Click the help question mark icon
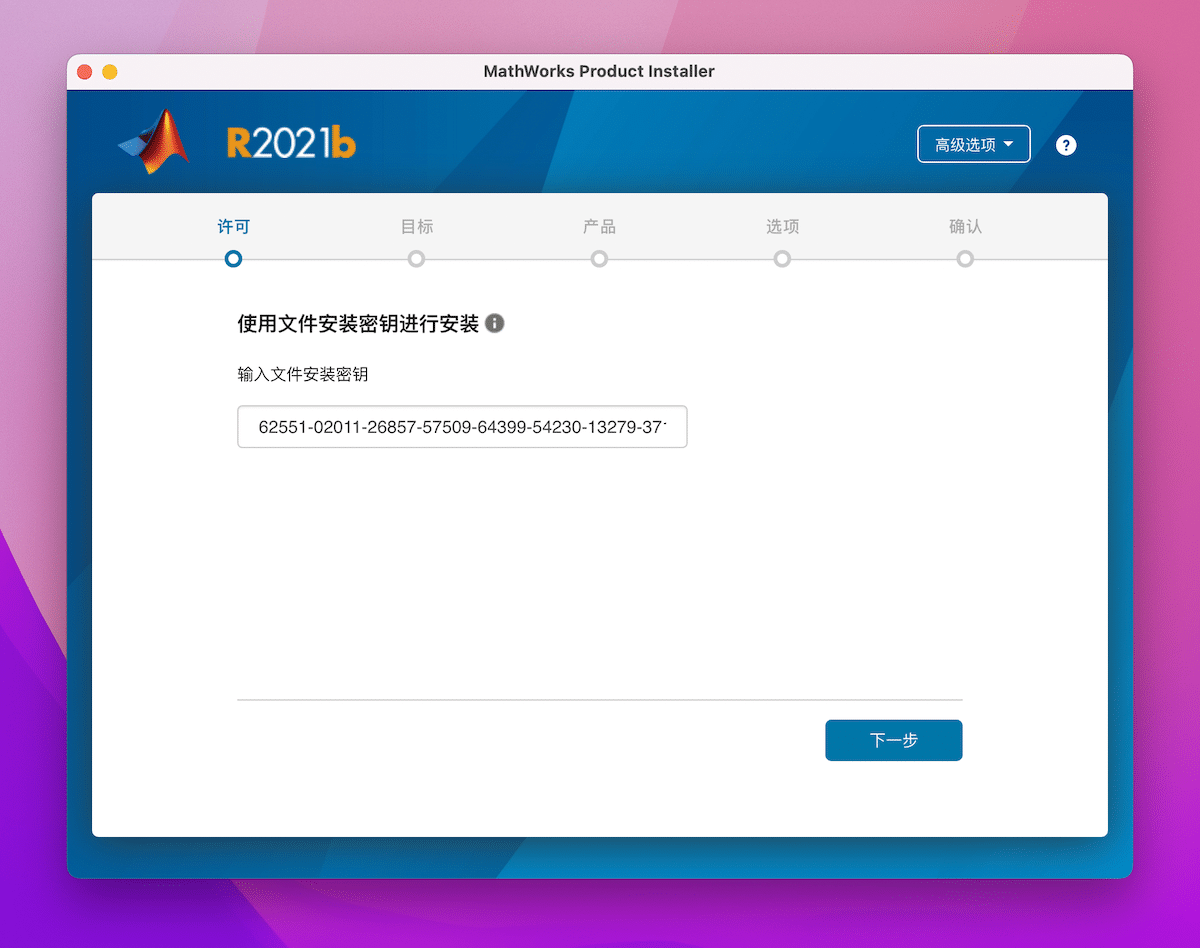 [1066, 145]
